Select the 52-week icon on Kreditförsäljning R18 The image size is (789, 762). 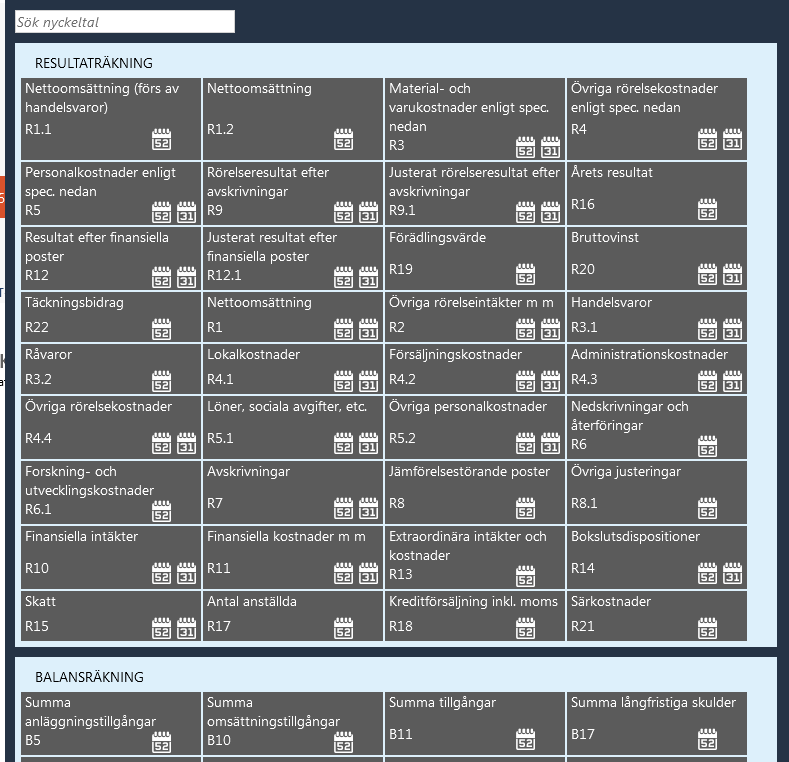point(525,628)
